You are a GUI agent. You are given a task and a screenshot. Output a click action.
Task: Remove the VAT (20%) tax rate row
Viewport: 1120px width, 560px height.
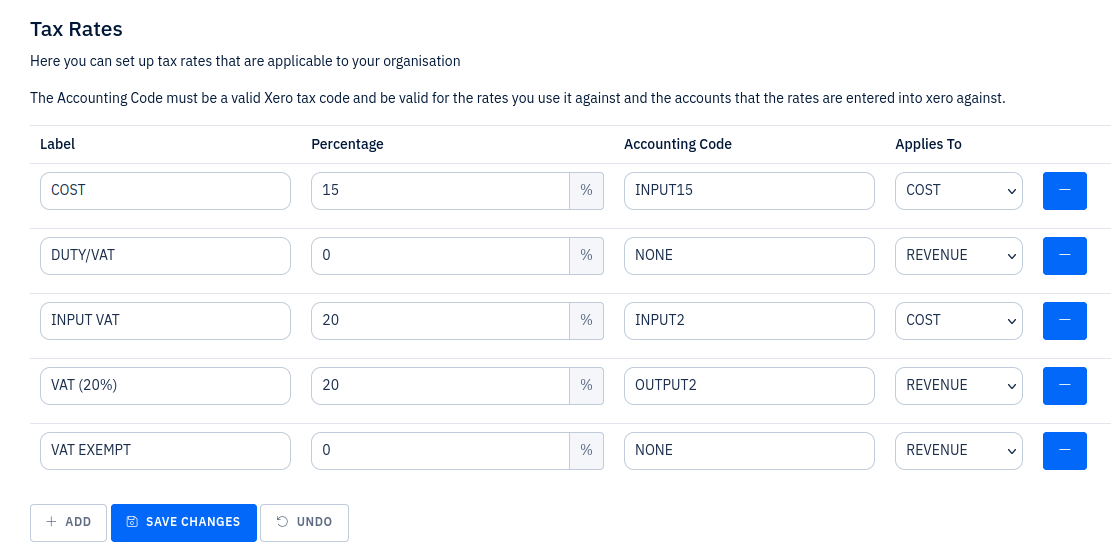coord(1064,386)
